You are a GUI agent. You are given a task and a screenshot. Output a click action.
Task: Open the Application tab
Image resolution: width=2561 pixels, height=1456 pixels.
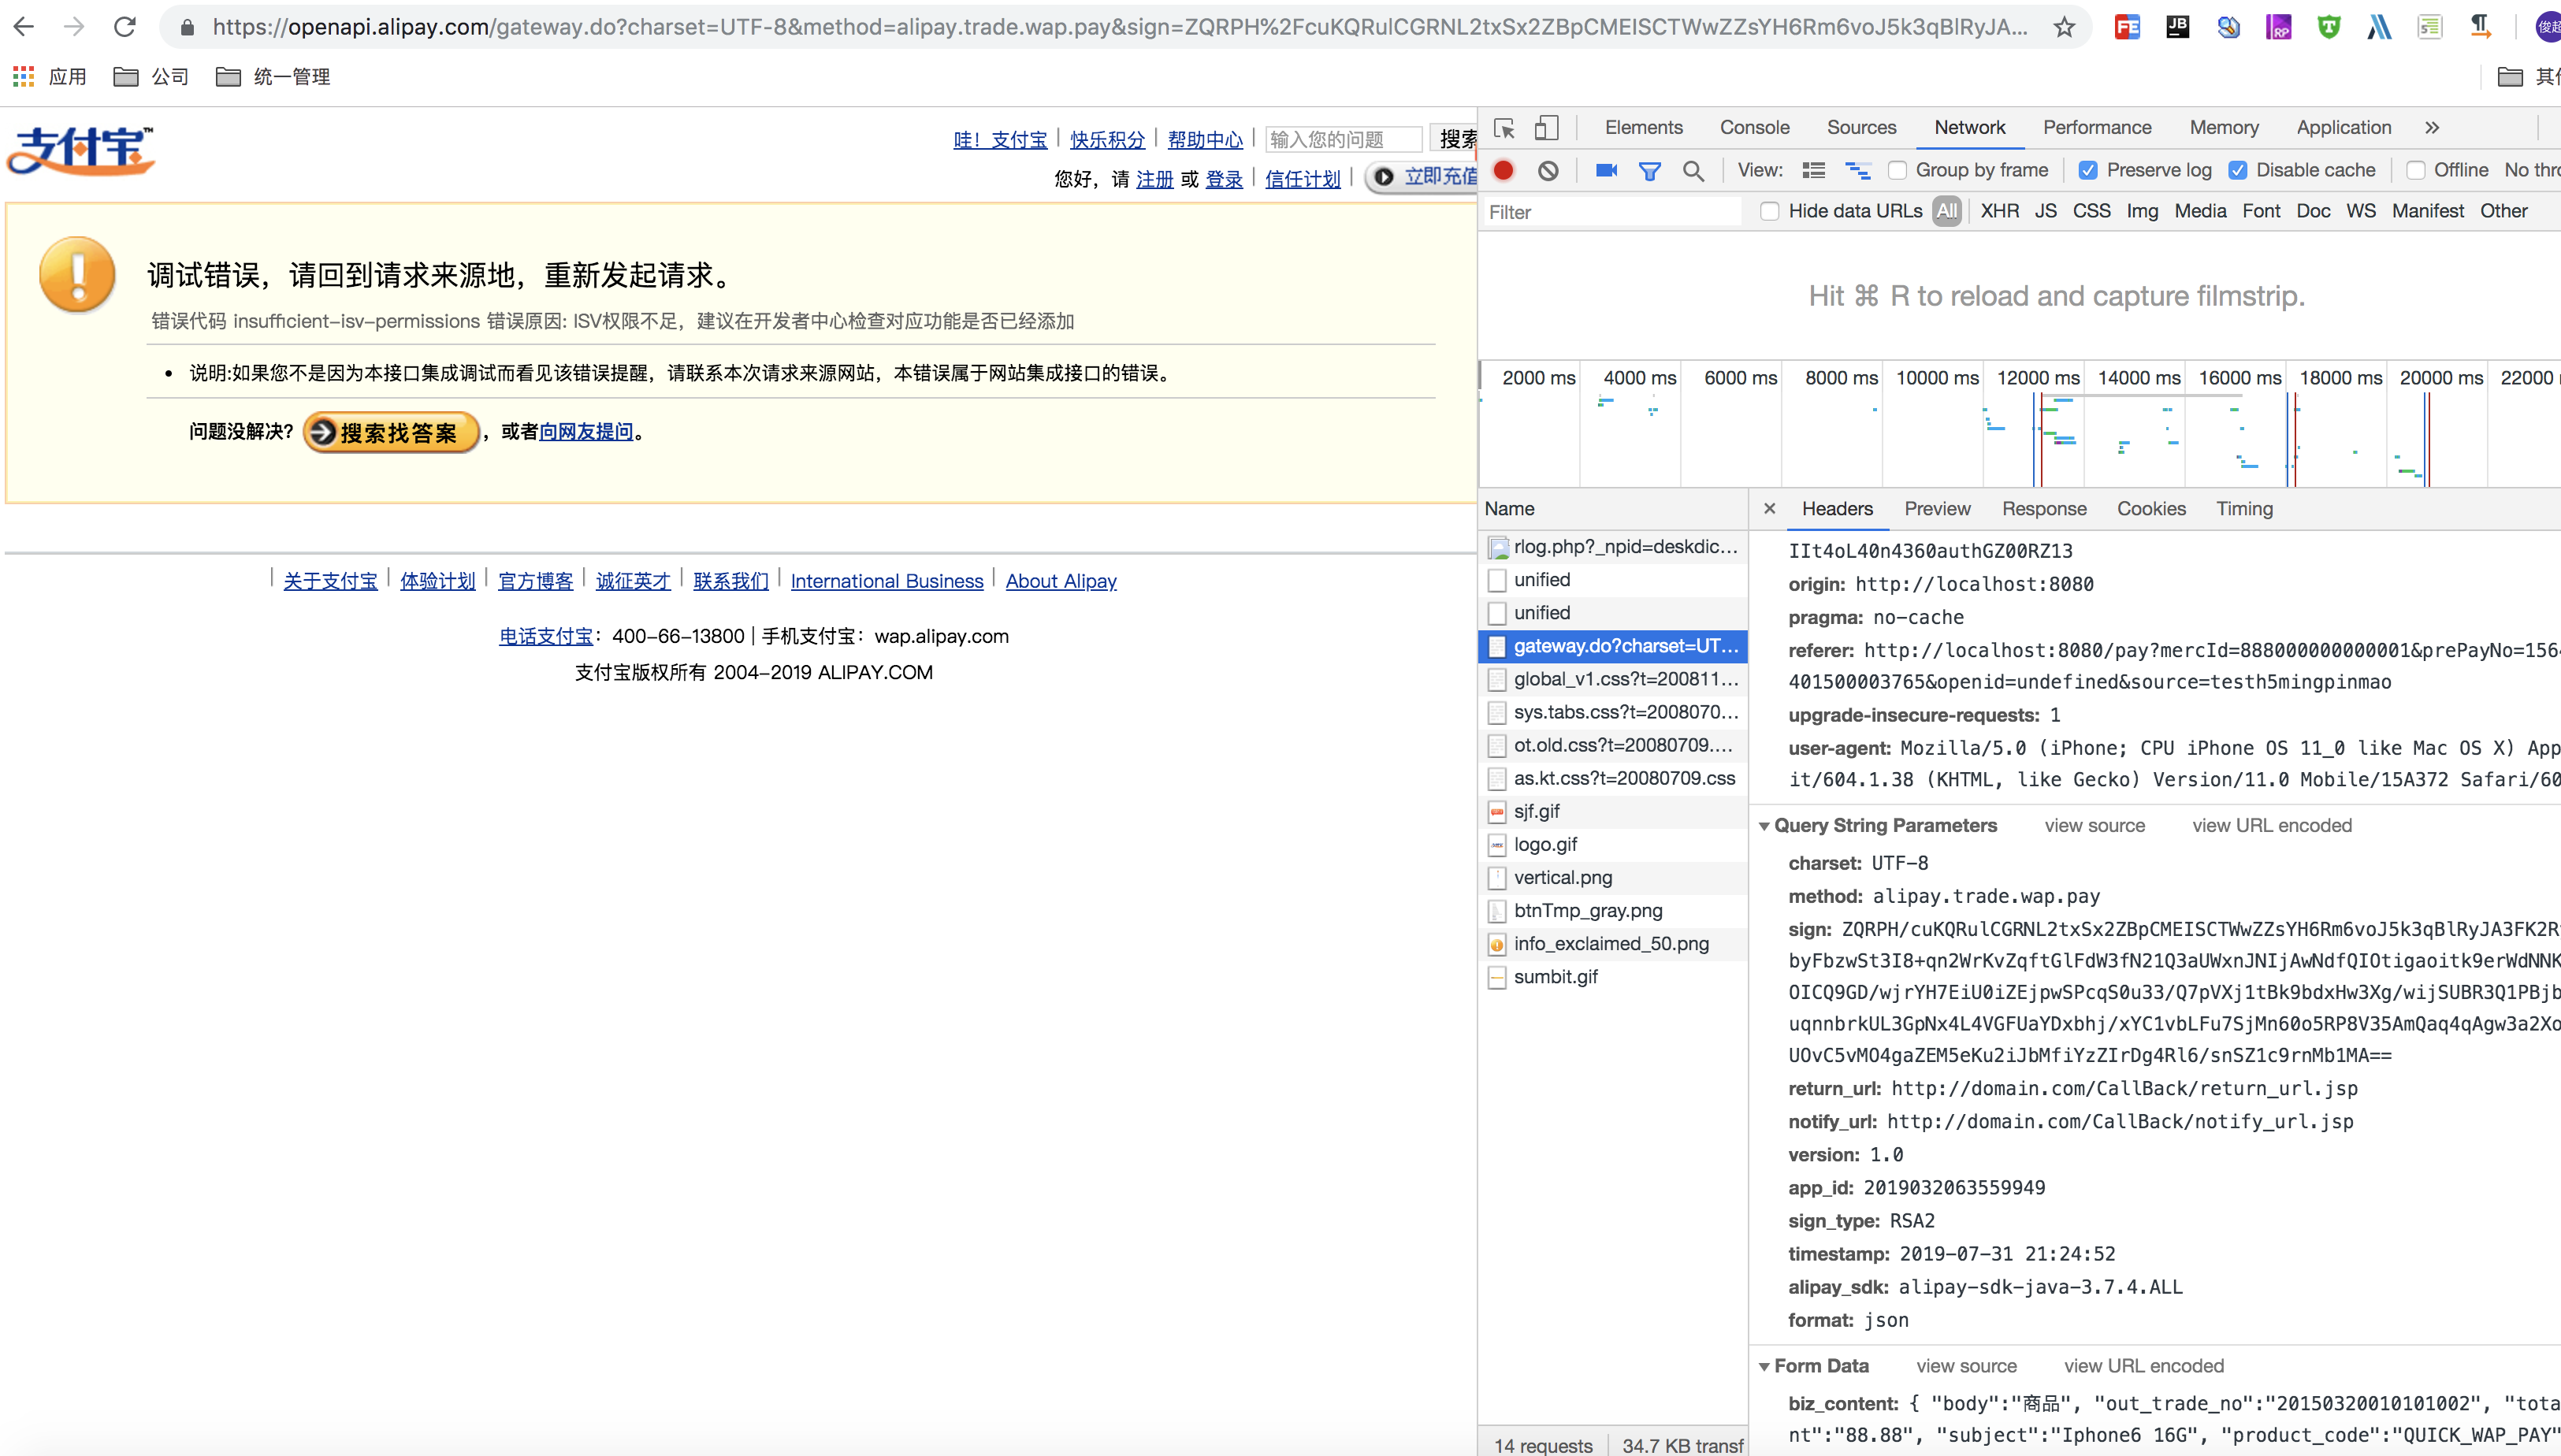pyautogui.click(x=2343, y=127)
